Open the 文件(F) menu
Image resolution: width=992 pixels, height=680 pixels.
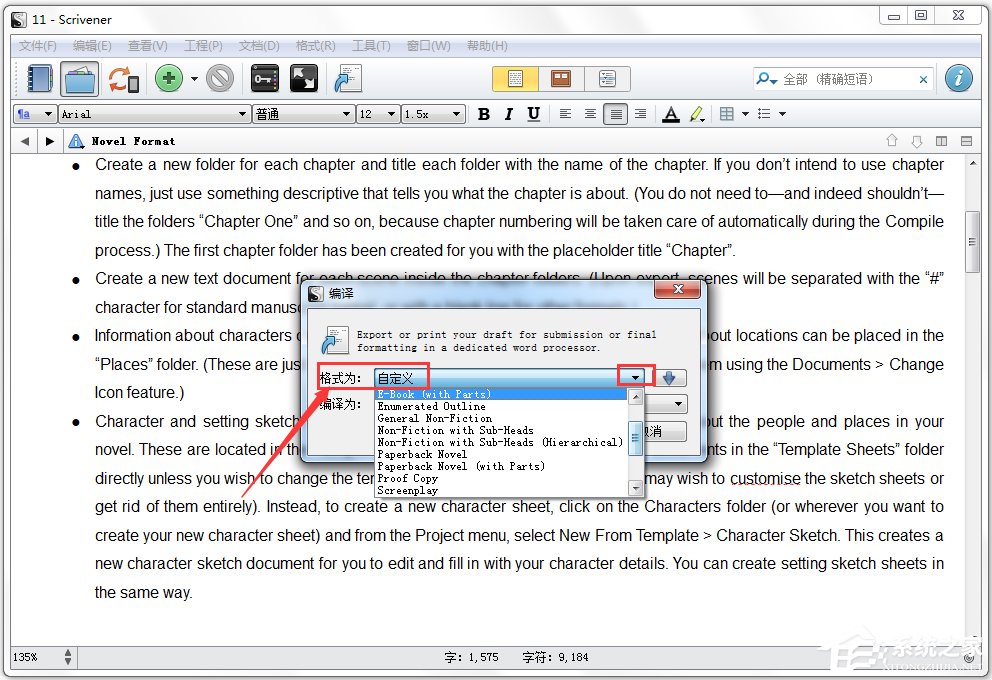pyautogui.click(x=38, y=46)
